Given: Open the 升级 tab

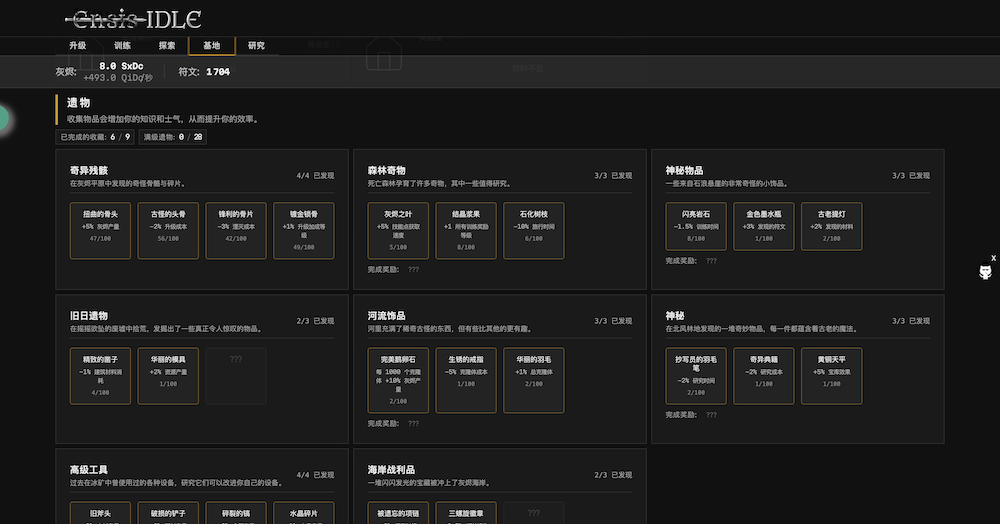Looking at the screenshot, I should [78, 46].
